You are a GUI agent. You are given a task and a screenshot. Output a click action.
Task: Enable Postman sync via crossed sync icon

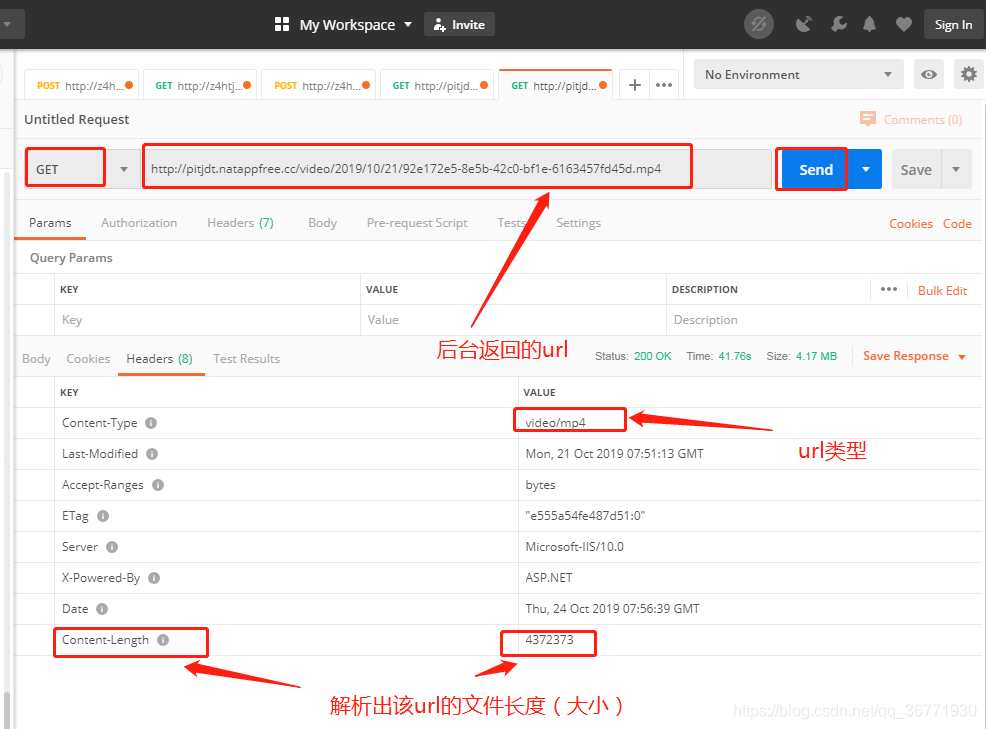click(758, 24)
